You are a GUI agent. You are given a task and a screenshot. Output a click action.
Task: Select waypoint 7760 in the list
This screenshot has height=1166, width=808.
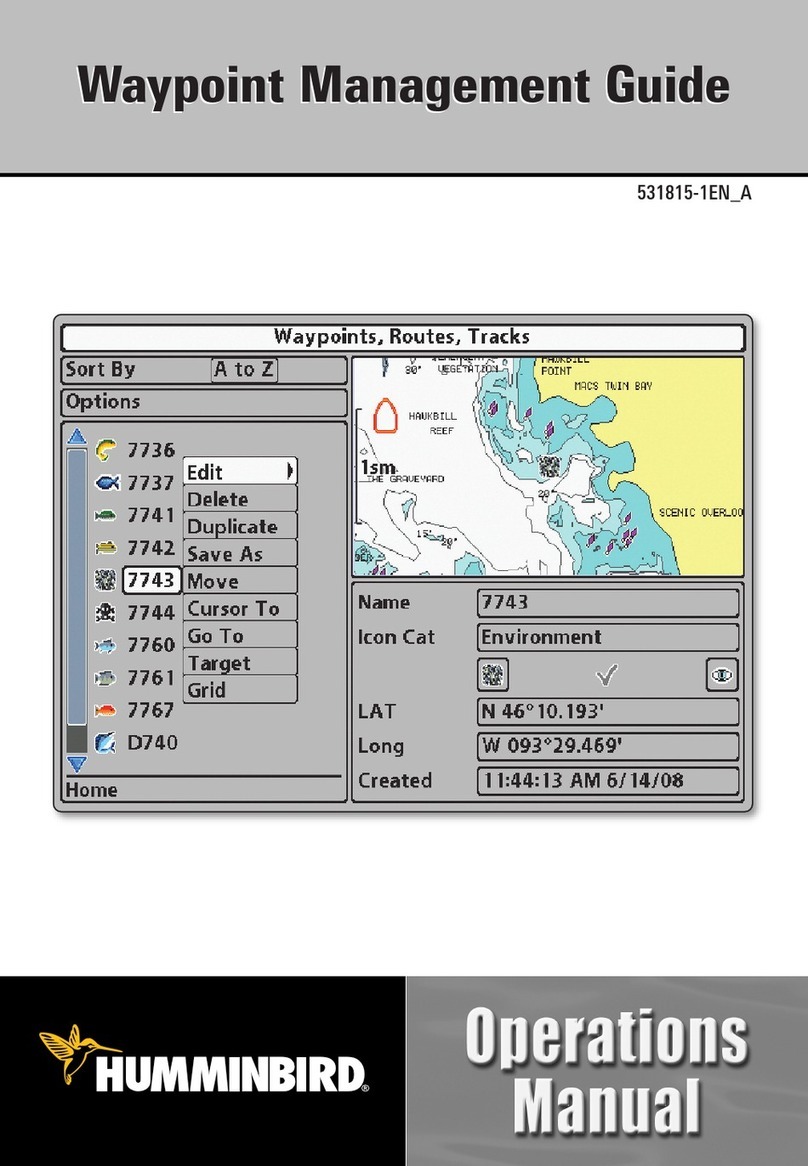coord(151,645)
